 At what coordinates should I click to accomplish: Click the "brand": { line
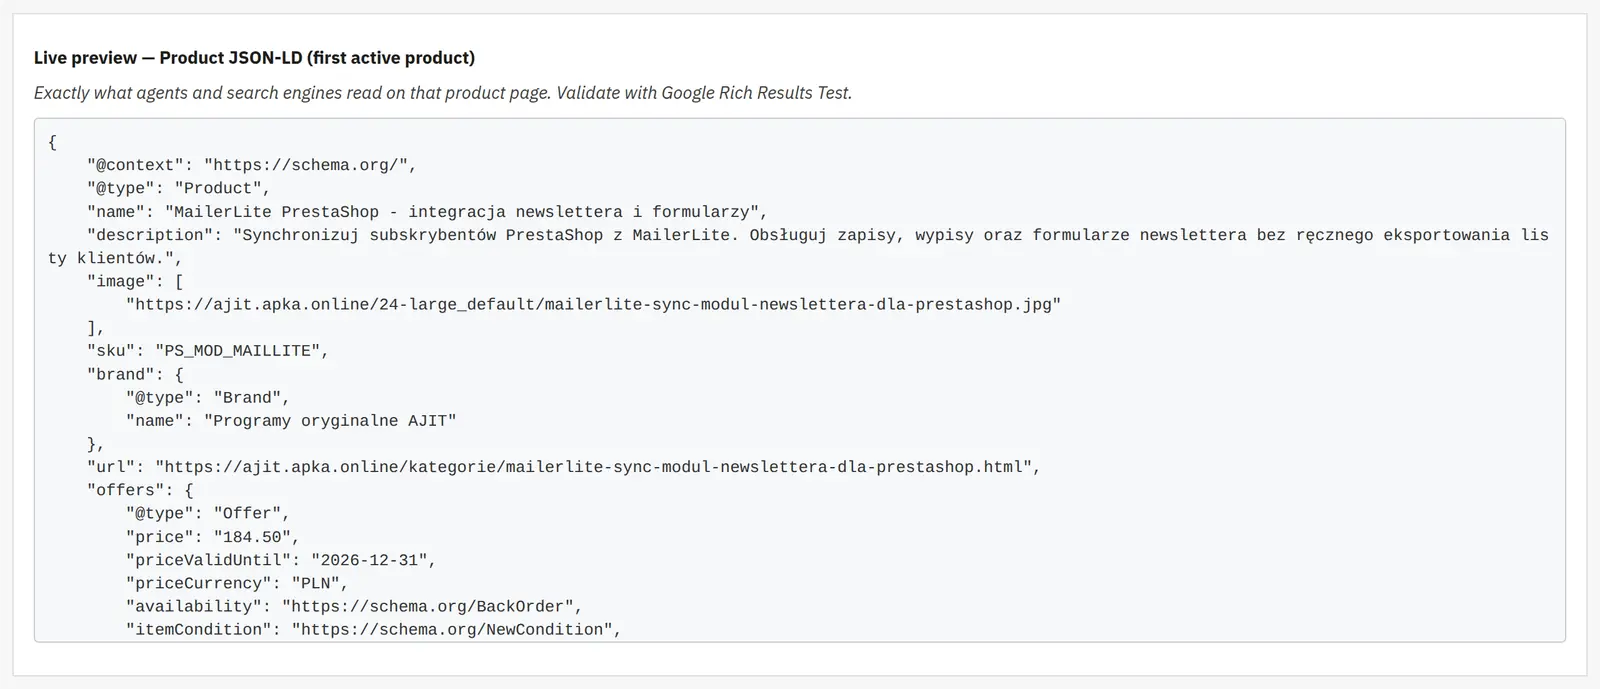click(135, 374)
